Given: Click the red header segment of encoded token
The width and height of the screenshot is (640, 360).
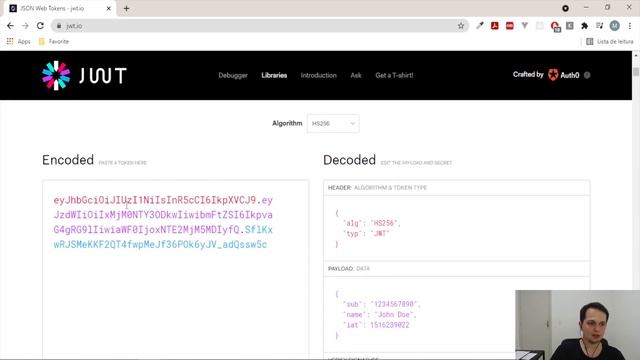Looking at the screenshot, I should click(155, 200).
